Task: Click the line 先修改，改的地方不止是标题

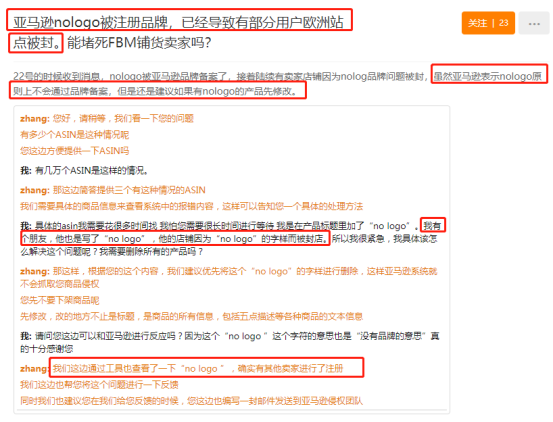Action: [192, 316]
